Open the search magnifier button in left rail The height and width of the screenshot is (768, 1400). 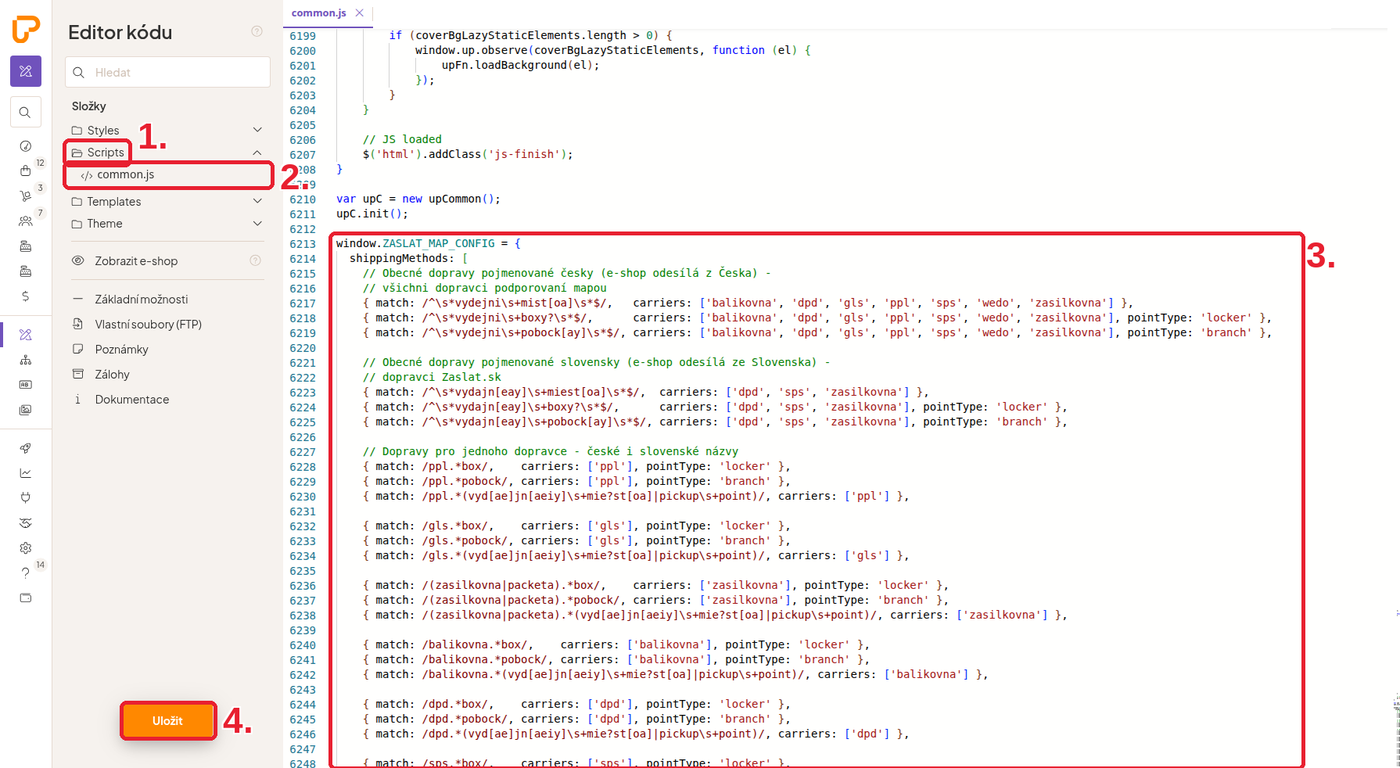click(x=26, y=112)
